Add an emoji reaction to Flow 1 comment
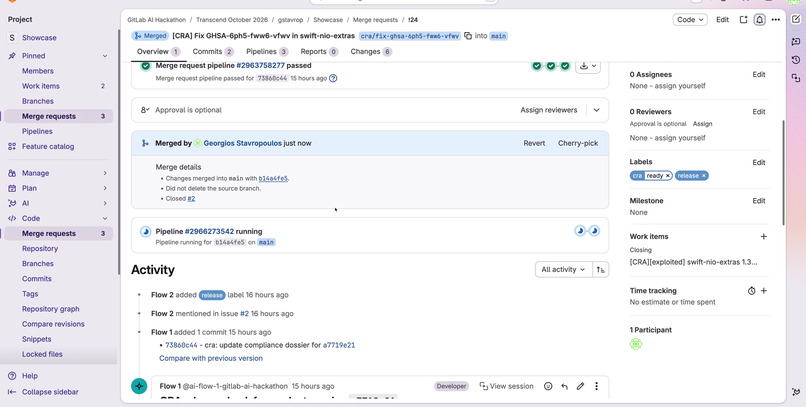The height and width of the screenshot is (407, 806). [548, 386]
